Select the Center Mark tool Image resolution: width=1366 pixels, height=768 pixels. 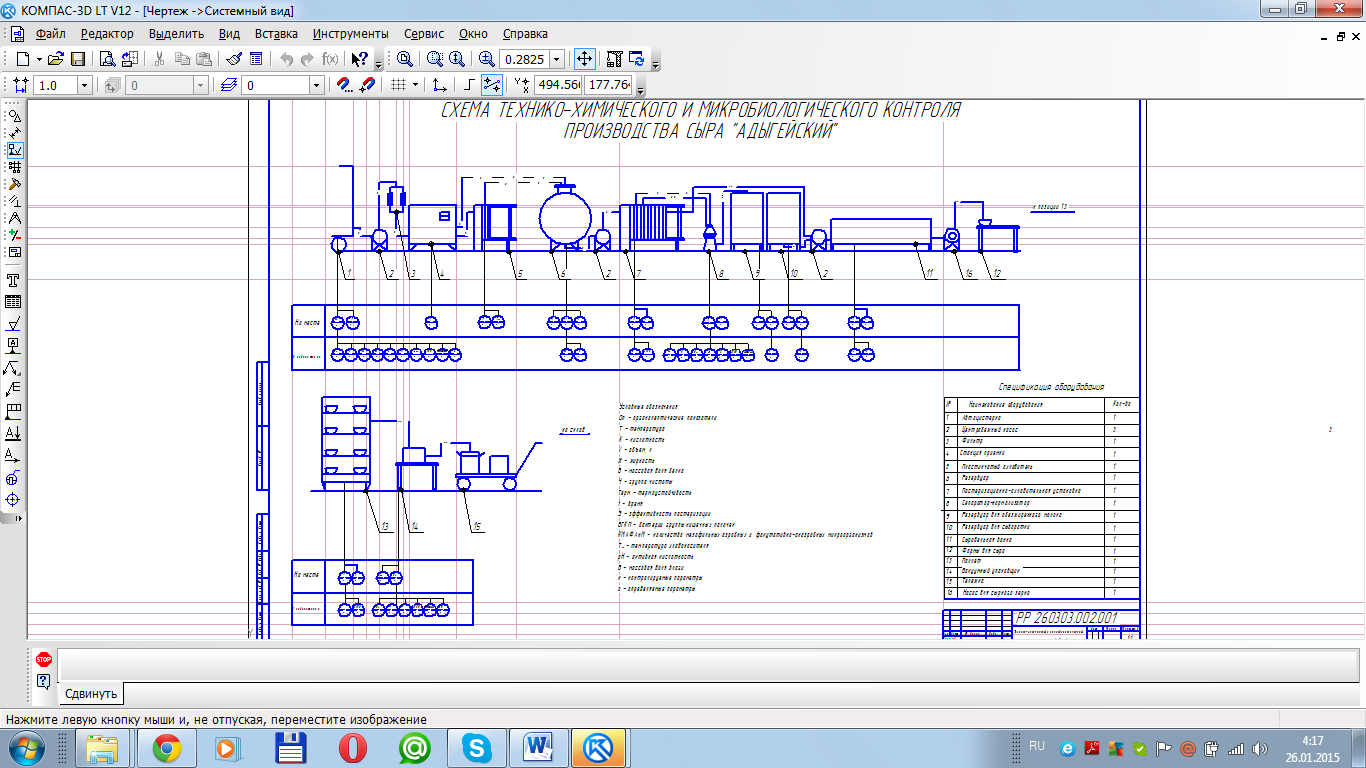click(14, 500)
